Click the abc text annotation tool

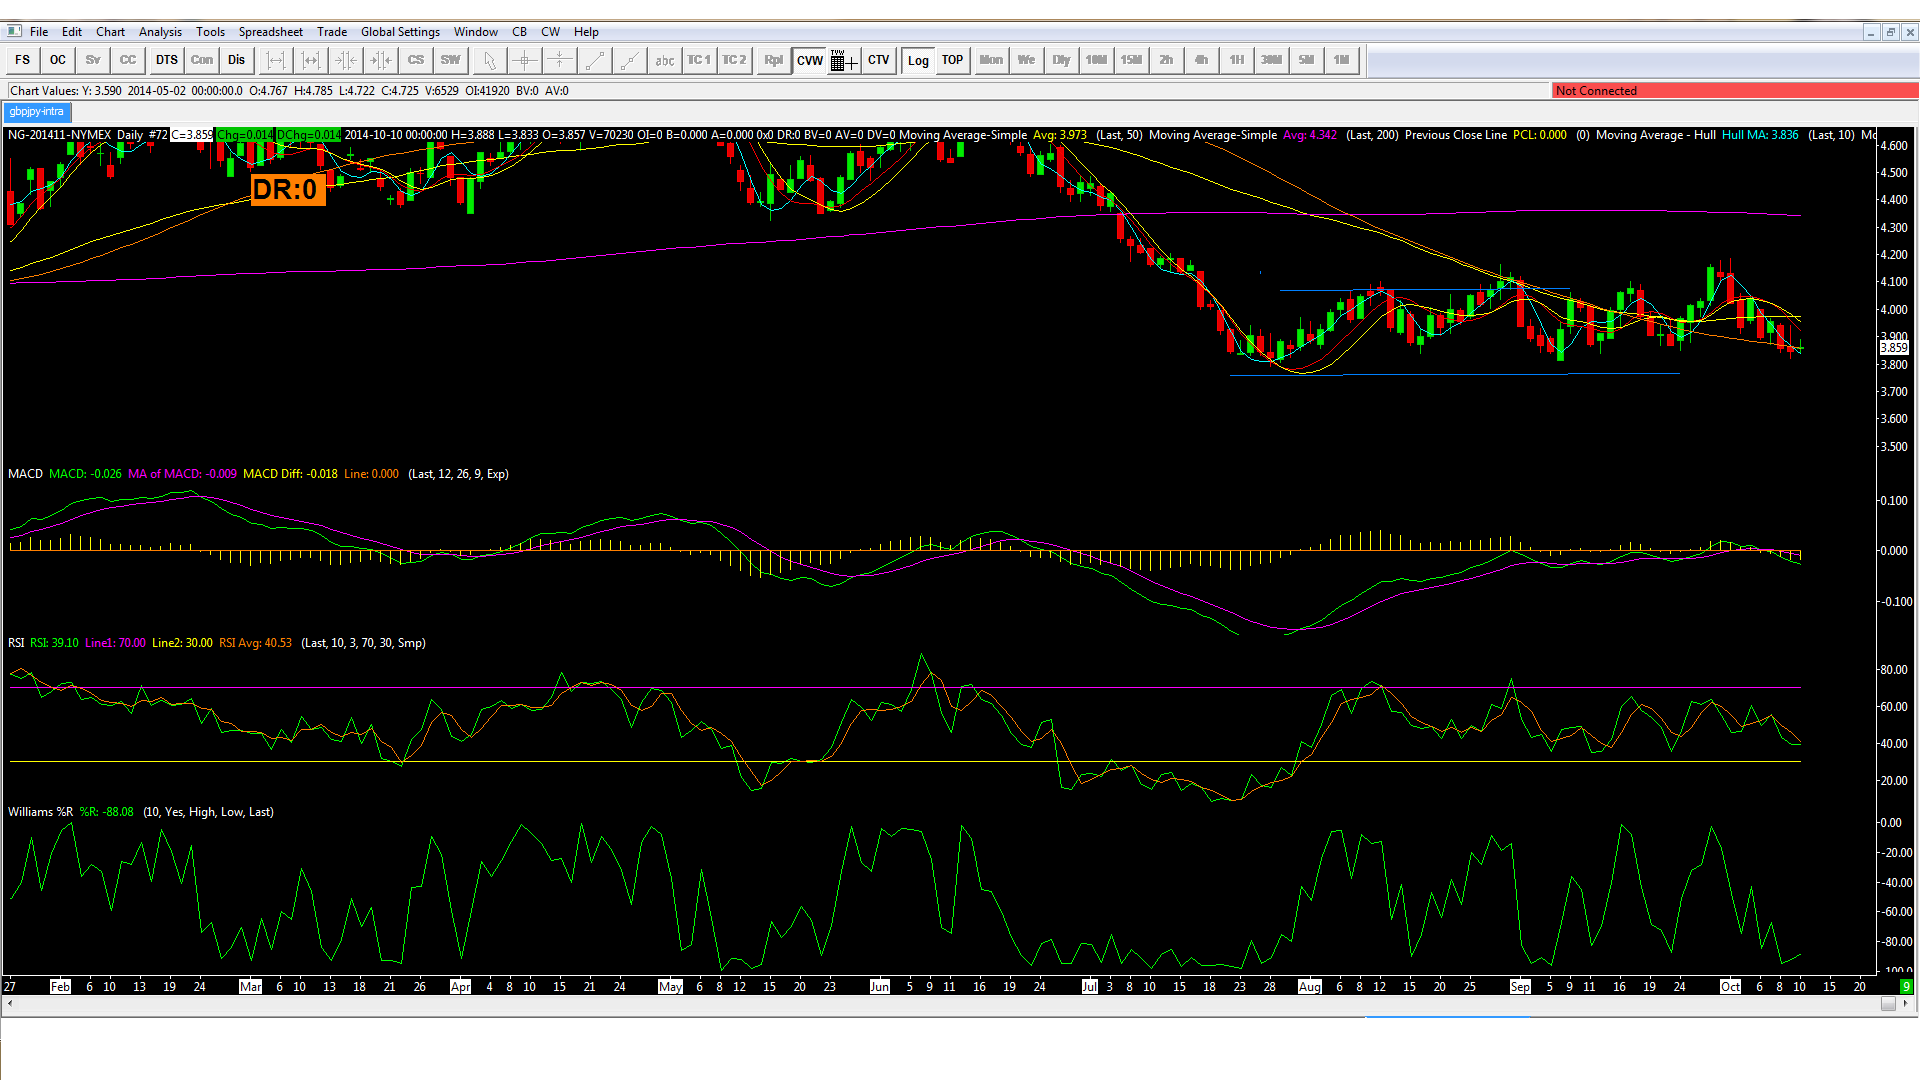click(664, 60)
